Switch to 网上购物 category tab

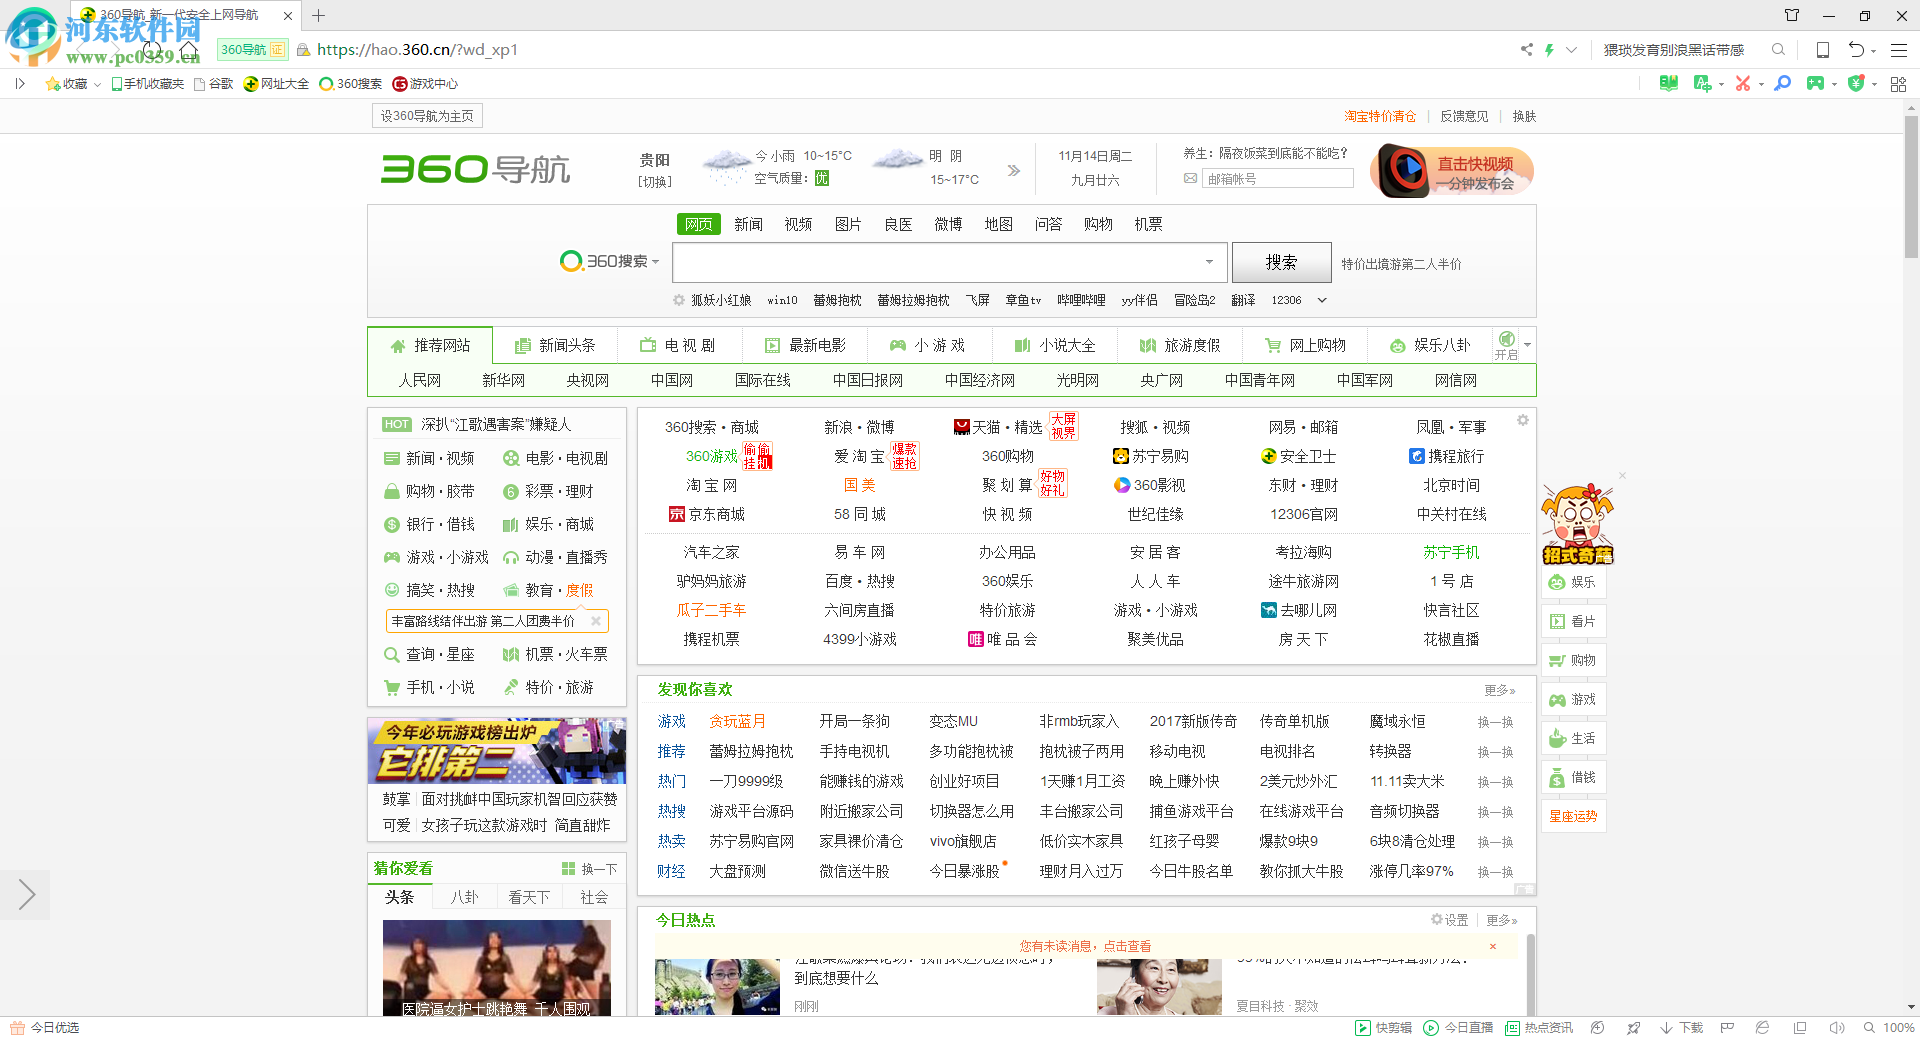click(x=1305, y=345)
